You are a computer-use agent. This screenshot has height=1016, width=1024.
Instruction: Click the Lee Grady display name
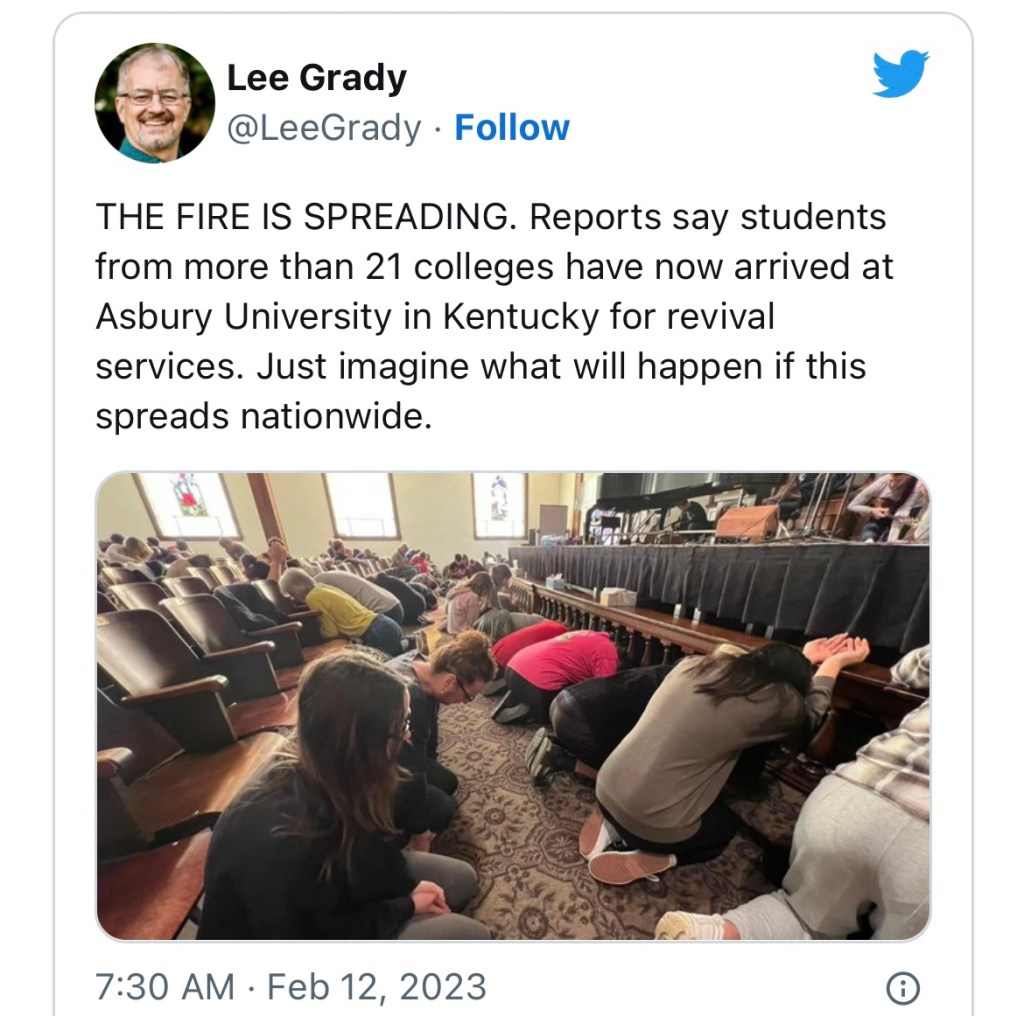[x=316, y=77]
